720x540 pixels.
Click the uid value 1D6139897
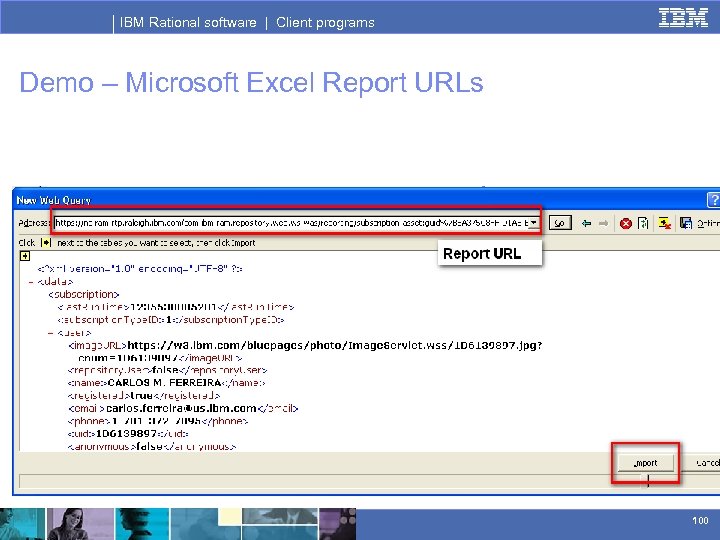(126, 433)
